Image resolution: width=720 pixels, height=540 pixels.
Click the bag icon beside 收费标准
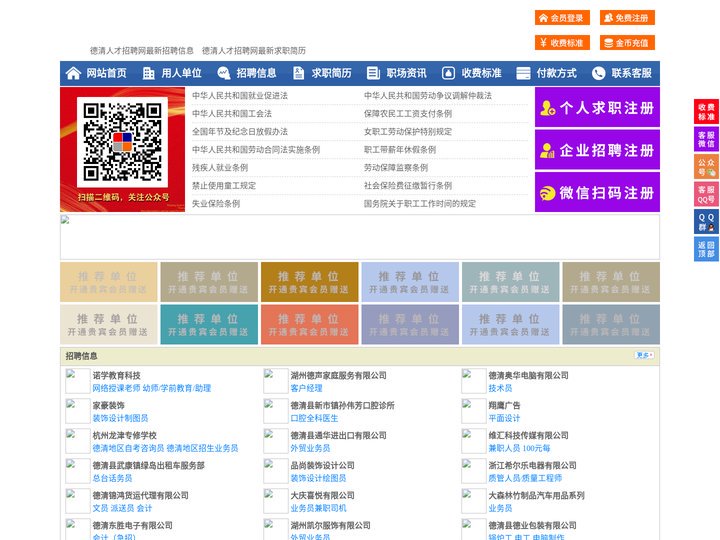(448, 73)
